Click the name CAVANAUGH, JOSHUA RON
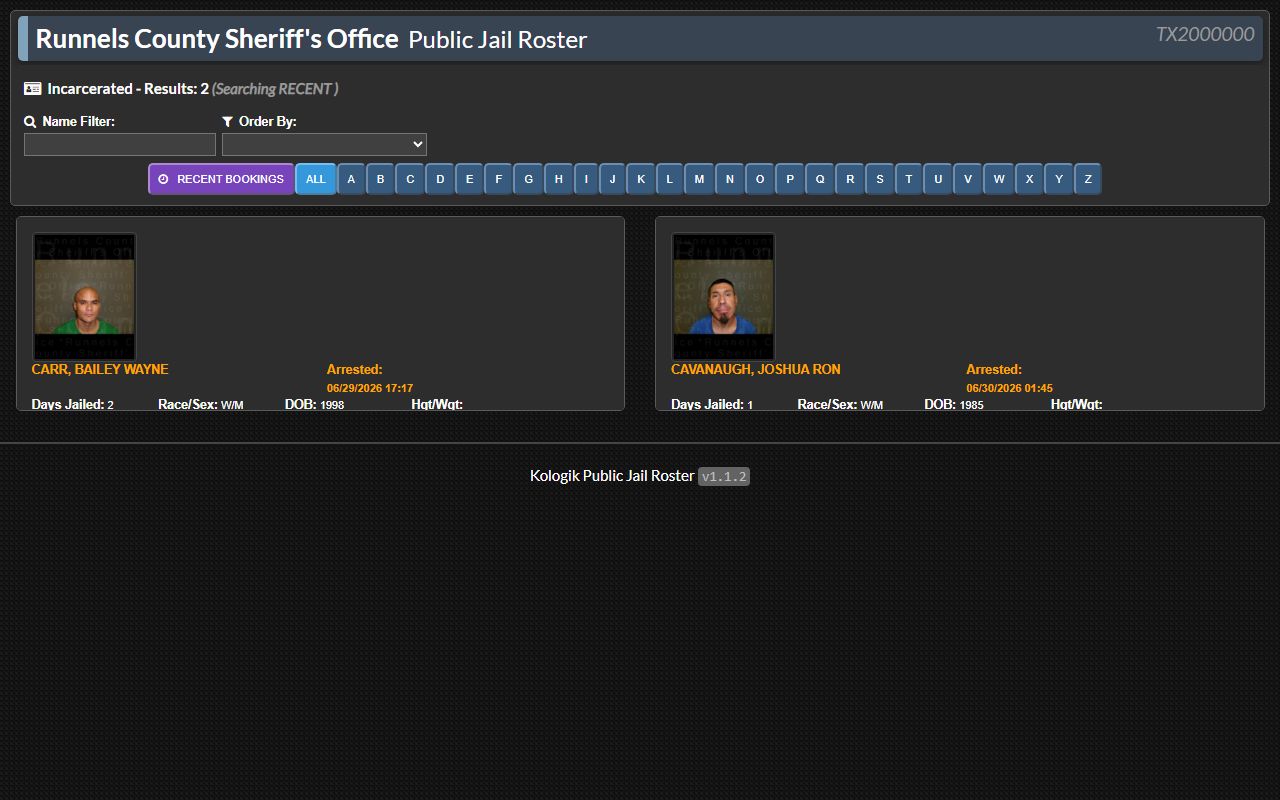Screen dimensions: 1280x800 tap(756, 369)
